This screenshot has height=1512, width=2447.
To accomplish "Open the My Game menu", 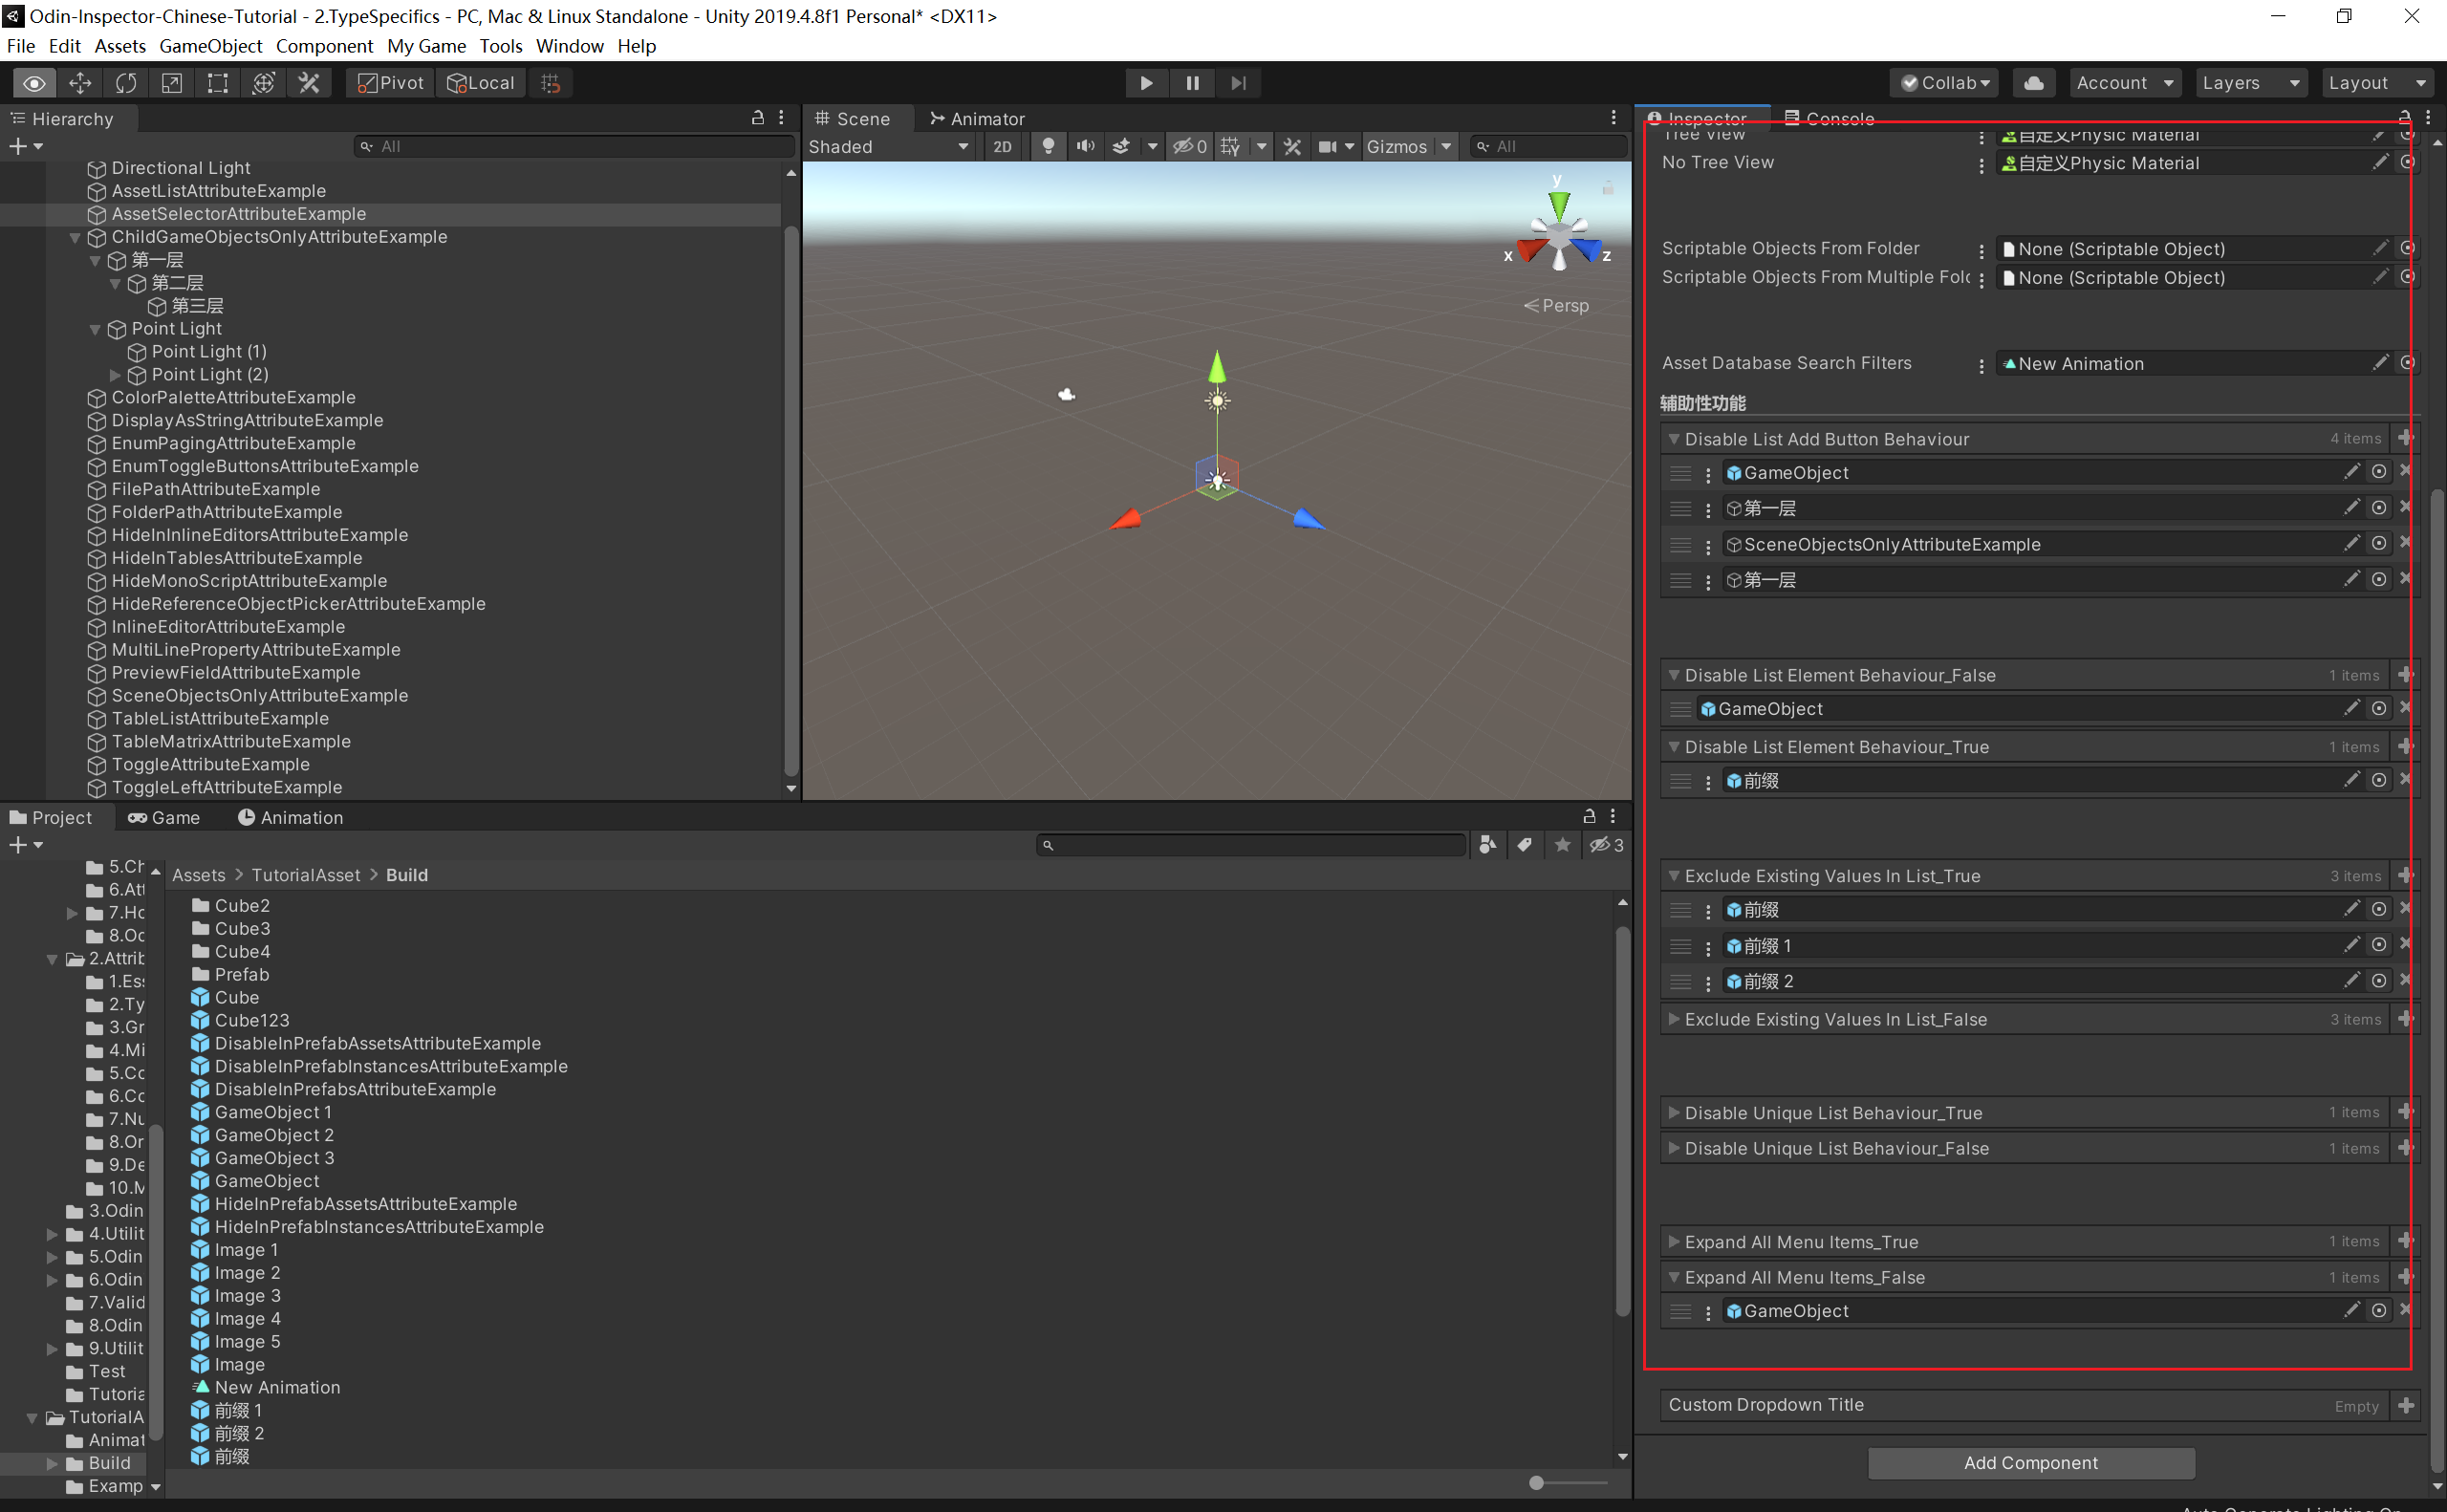I will (427, 46).
